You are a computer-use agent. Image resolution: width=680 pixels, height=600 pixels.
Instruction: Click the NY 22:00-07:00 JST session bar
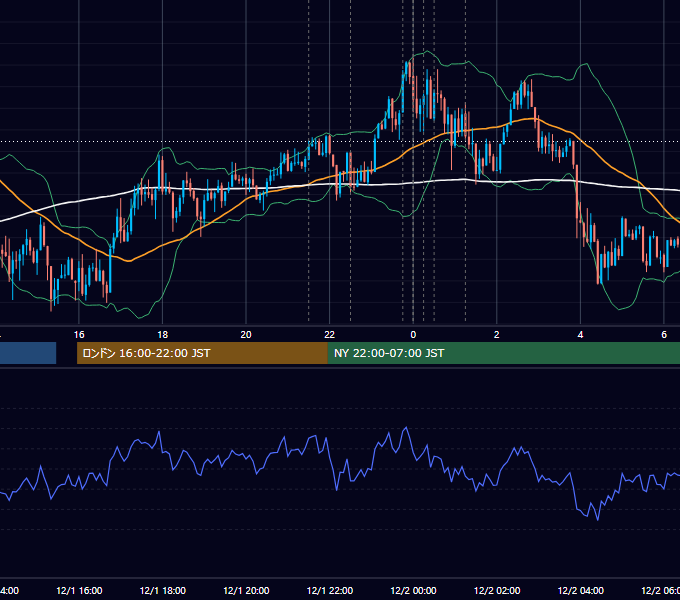pyautogui.click(x=503, y=353)
